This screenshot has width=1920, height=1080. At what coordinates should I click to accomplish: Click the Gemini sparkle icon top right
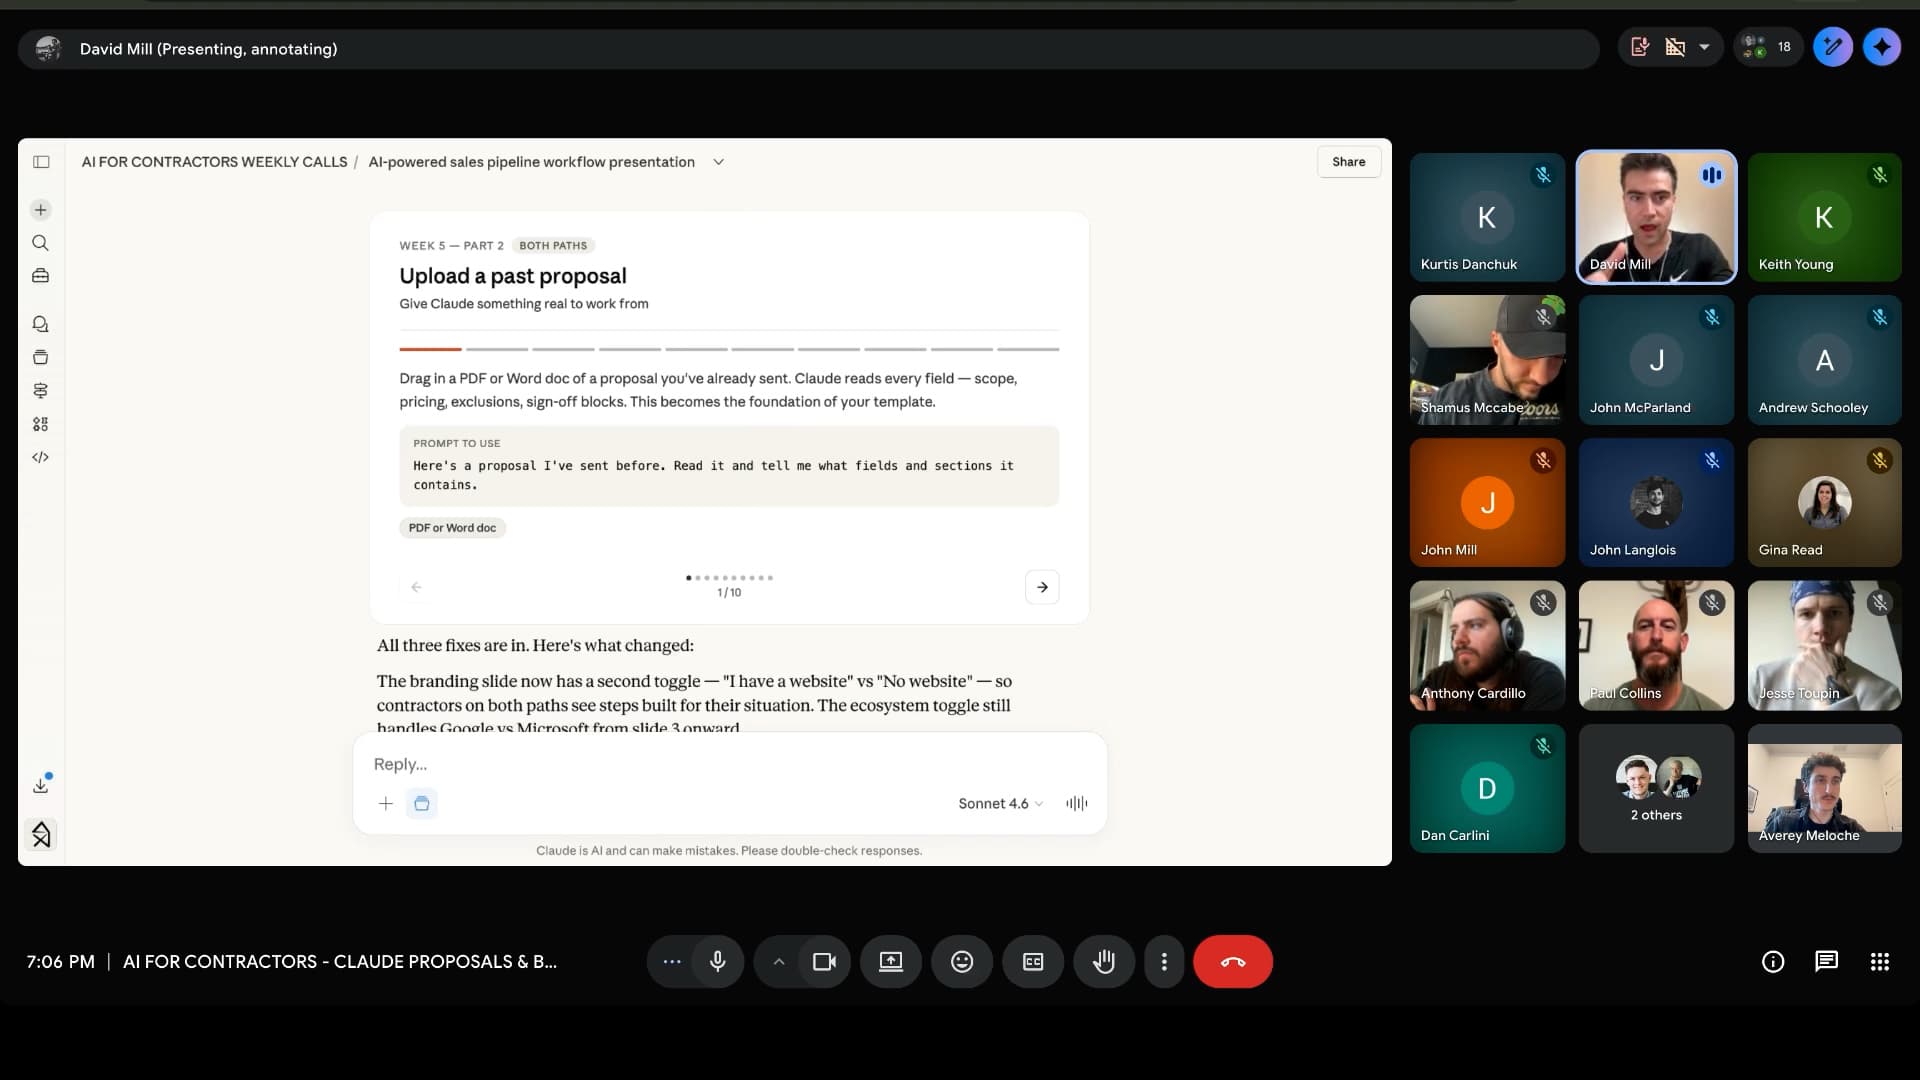coord(1882,47)
